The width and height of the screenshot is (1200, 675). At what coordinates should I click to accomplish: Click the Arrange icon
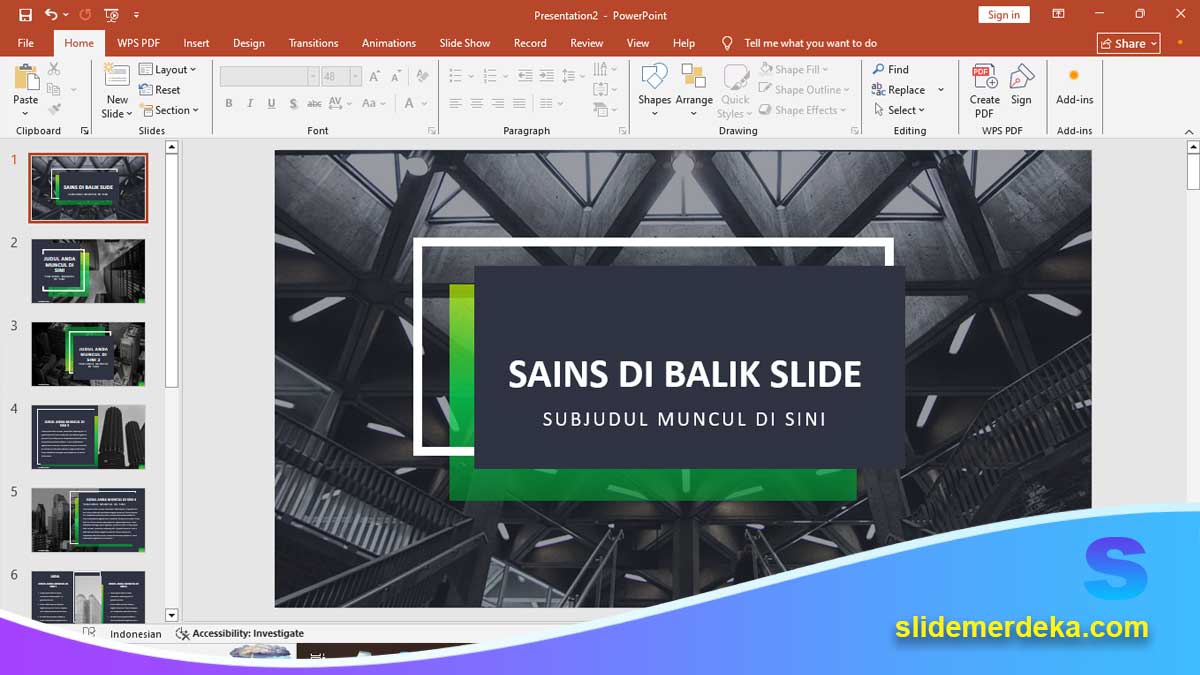(694, 77)
